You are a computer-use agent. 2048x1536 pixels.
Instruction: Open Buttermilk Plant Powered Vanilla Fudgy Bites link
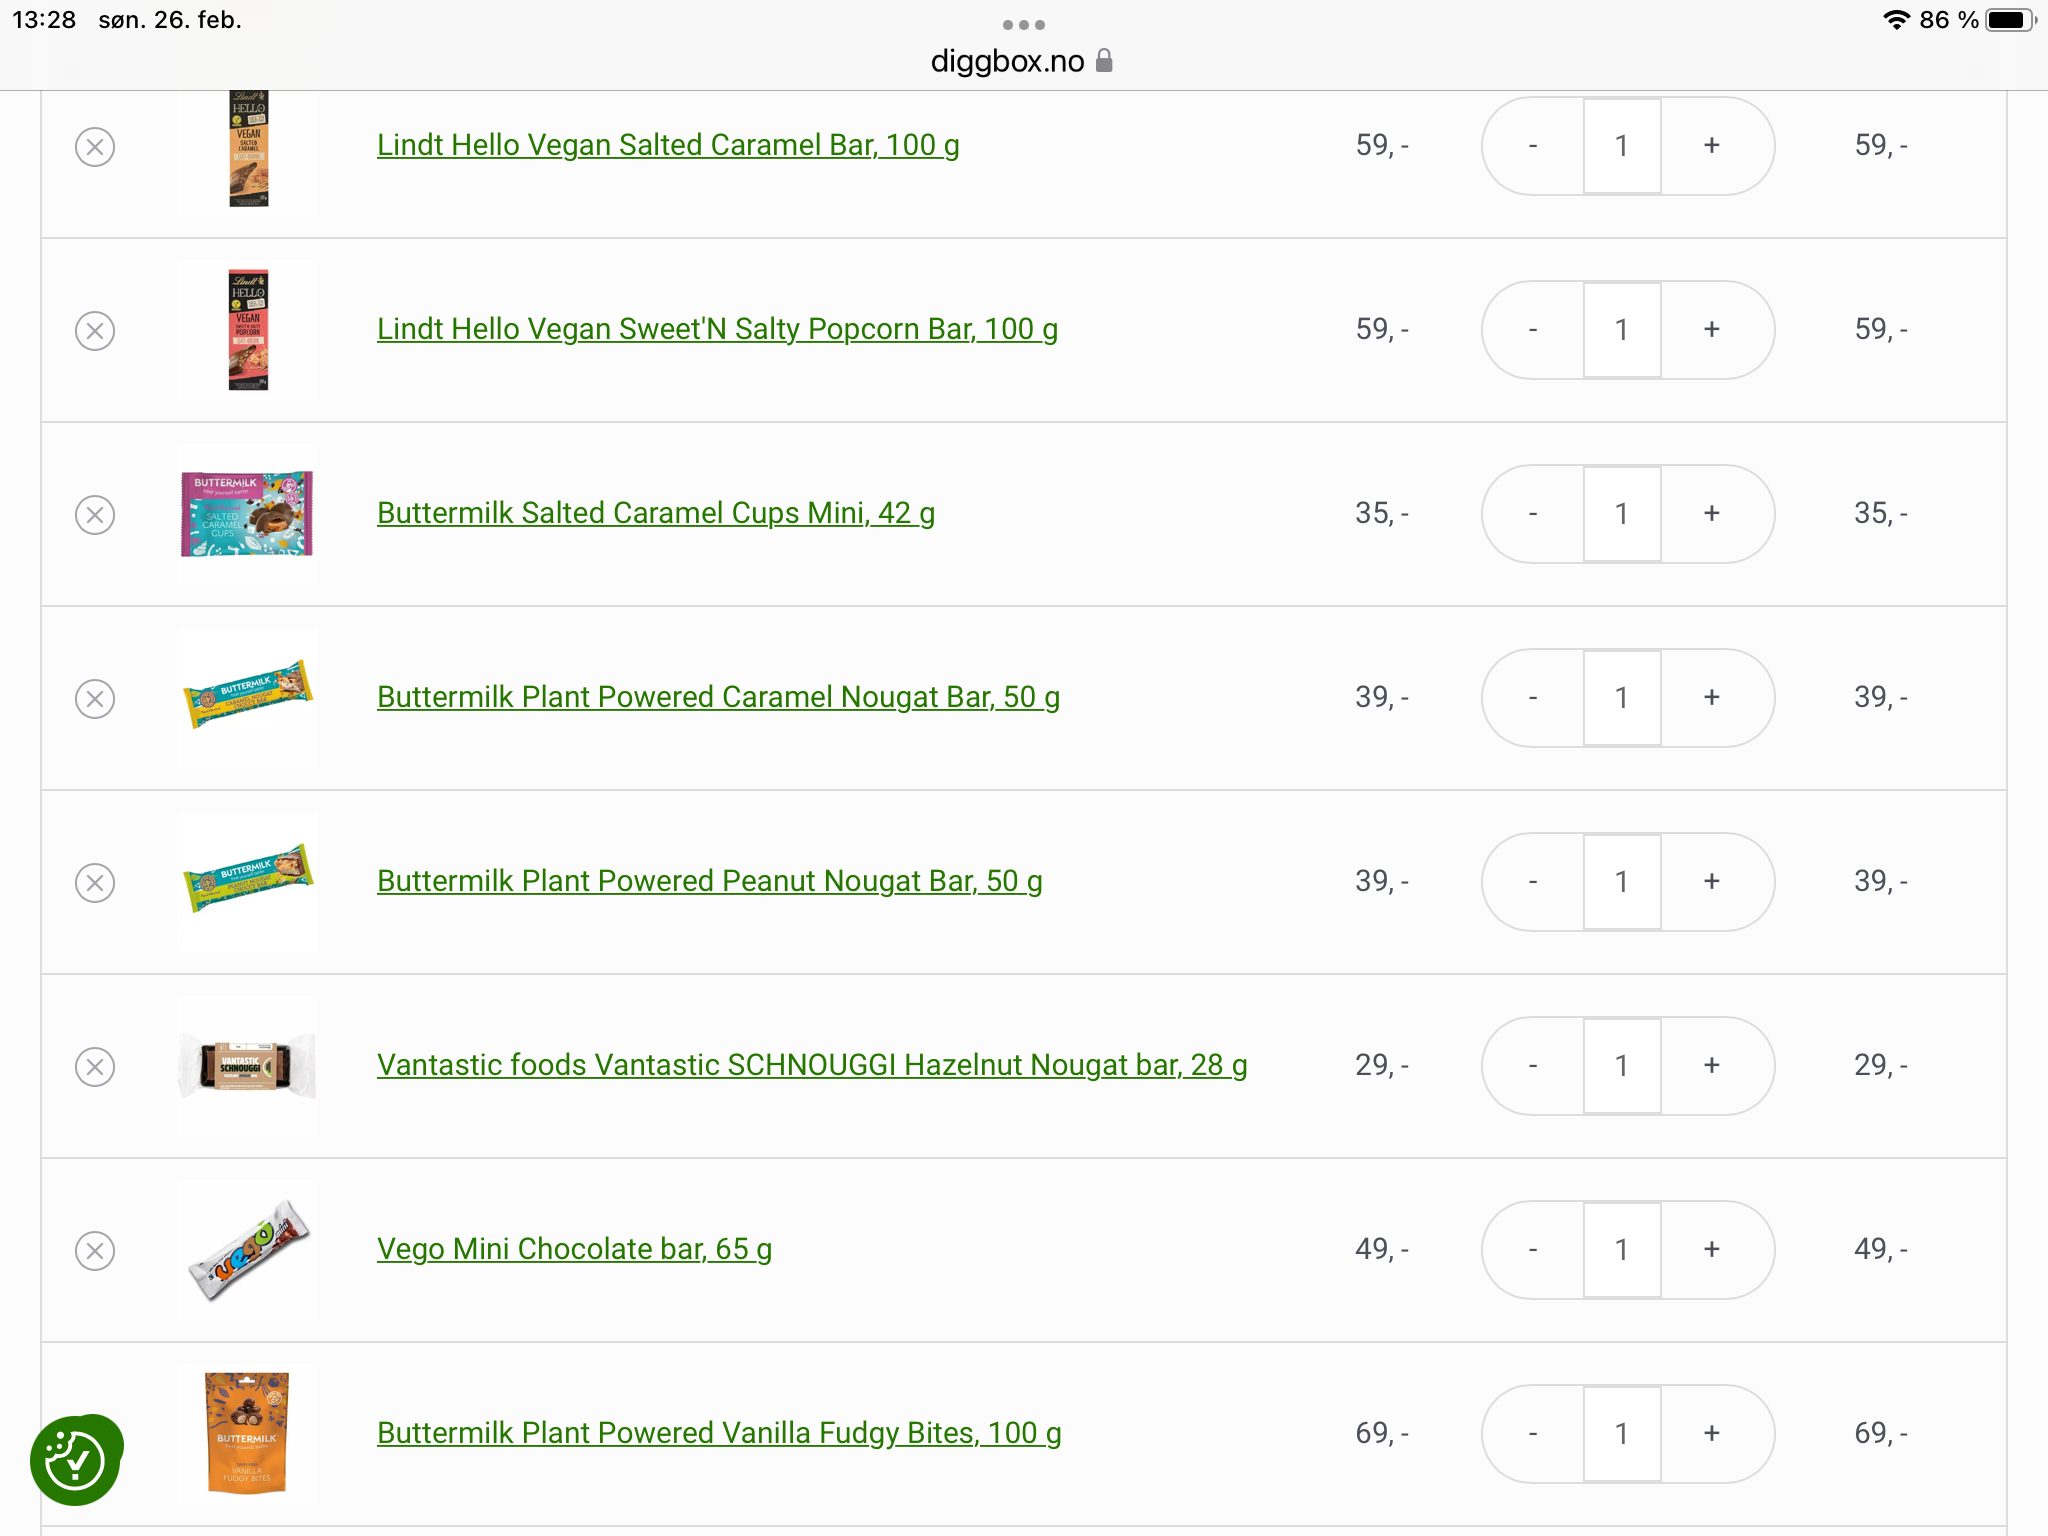tap(719, 1434)
